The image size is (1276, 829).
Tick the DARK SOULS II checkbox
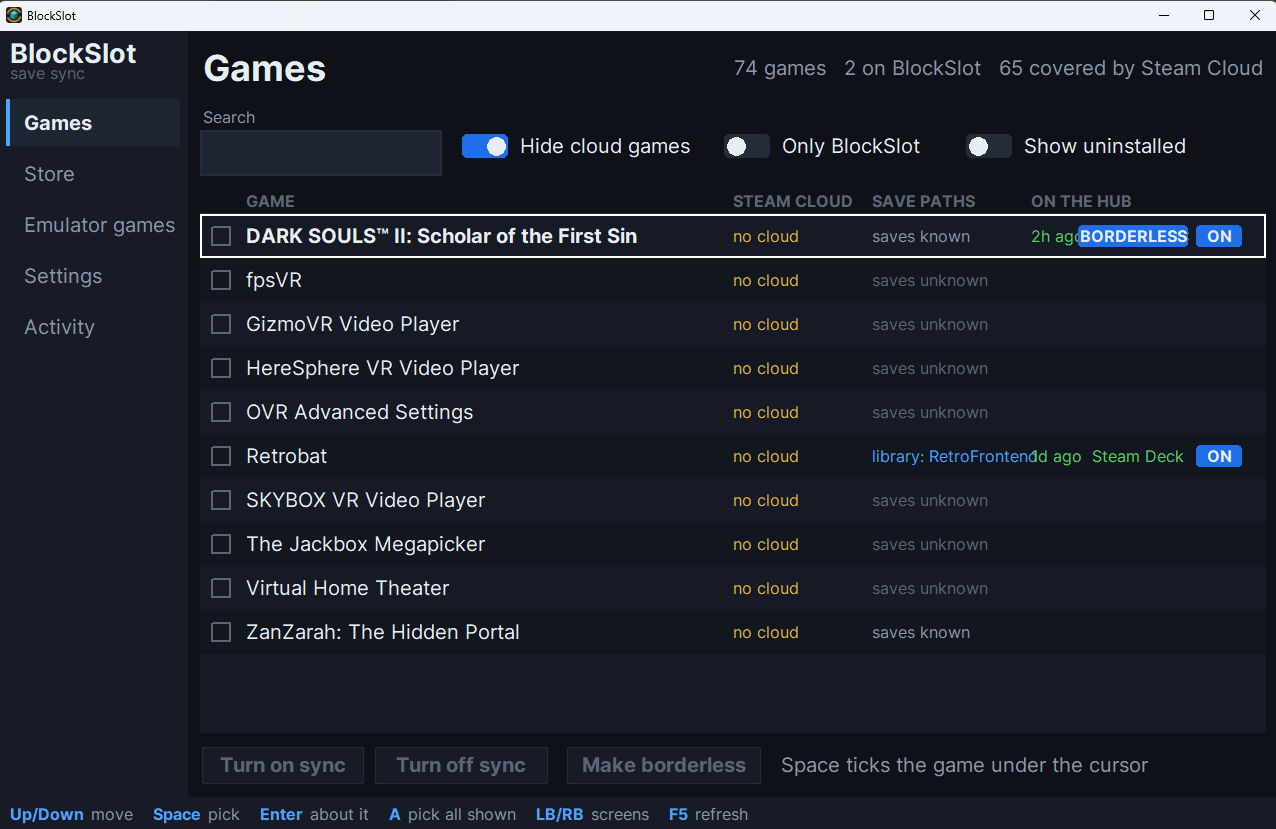(221, 236)
